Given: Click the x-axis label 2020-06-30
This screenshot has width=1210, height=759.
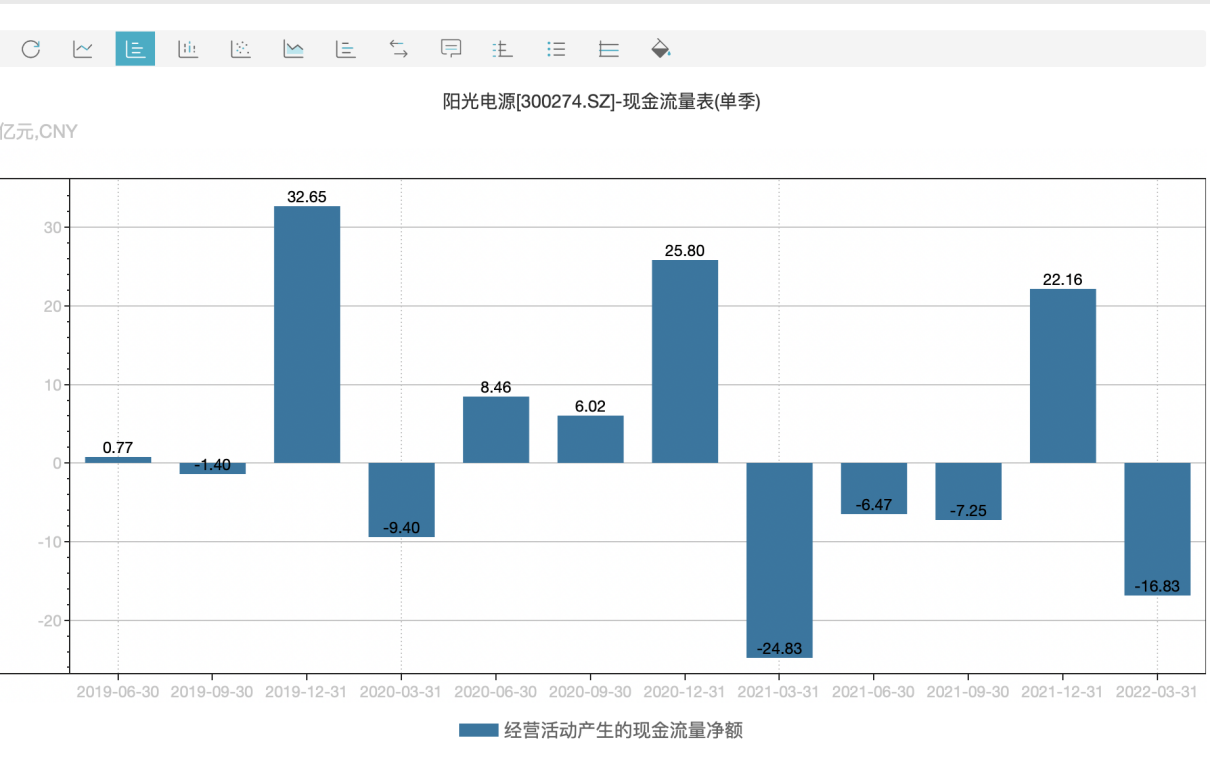Looking at the screenshot, I should [496, 692].
